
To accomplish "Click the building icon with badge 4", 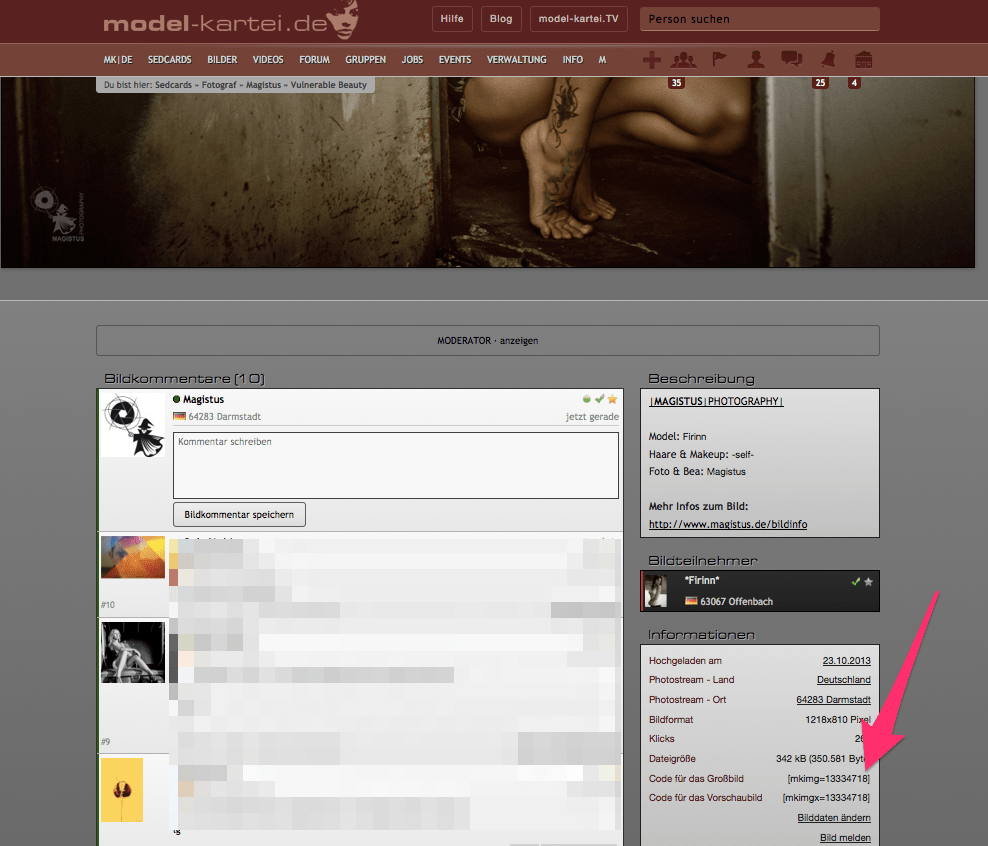I will [863, 60].
